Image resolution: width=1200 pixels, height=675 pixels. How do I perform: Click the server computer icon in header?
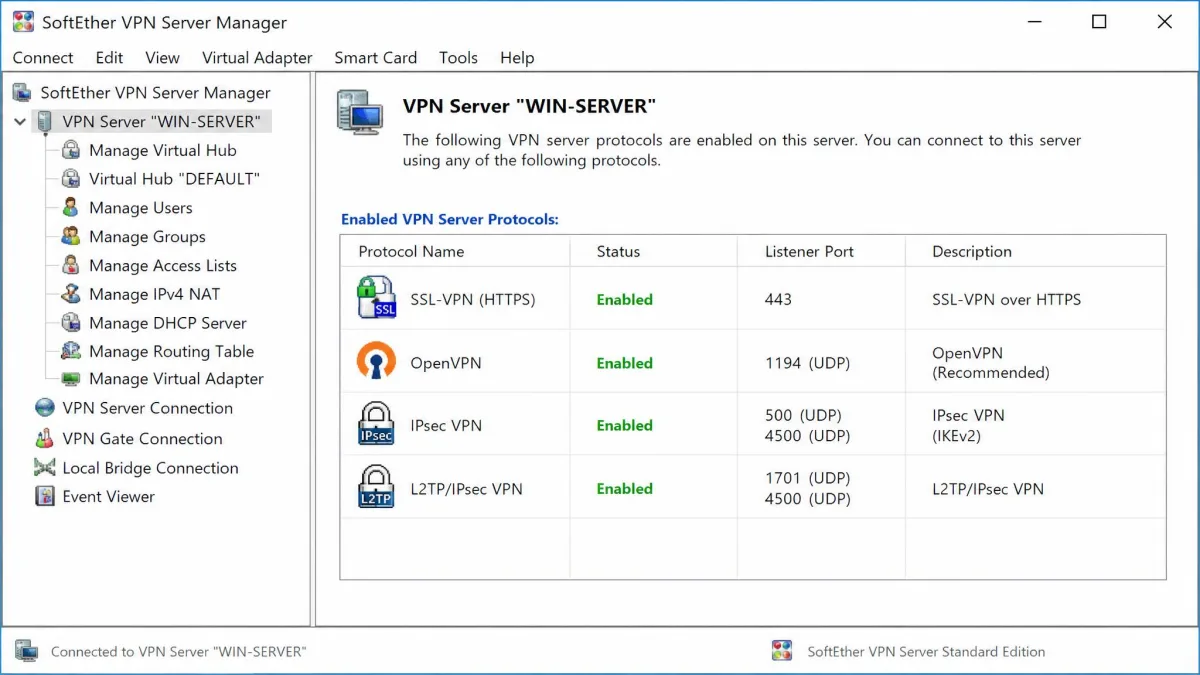tap(360, 112)
